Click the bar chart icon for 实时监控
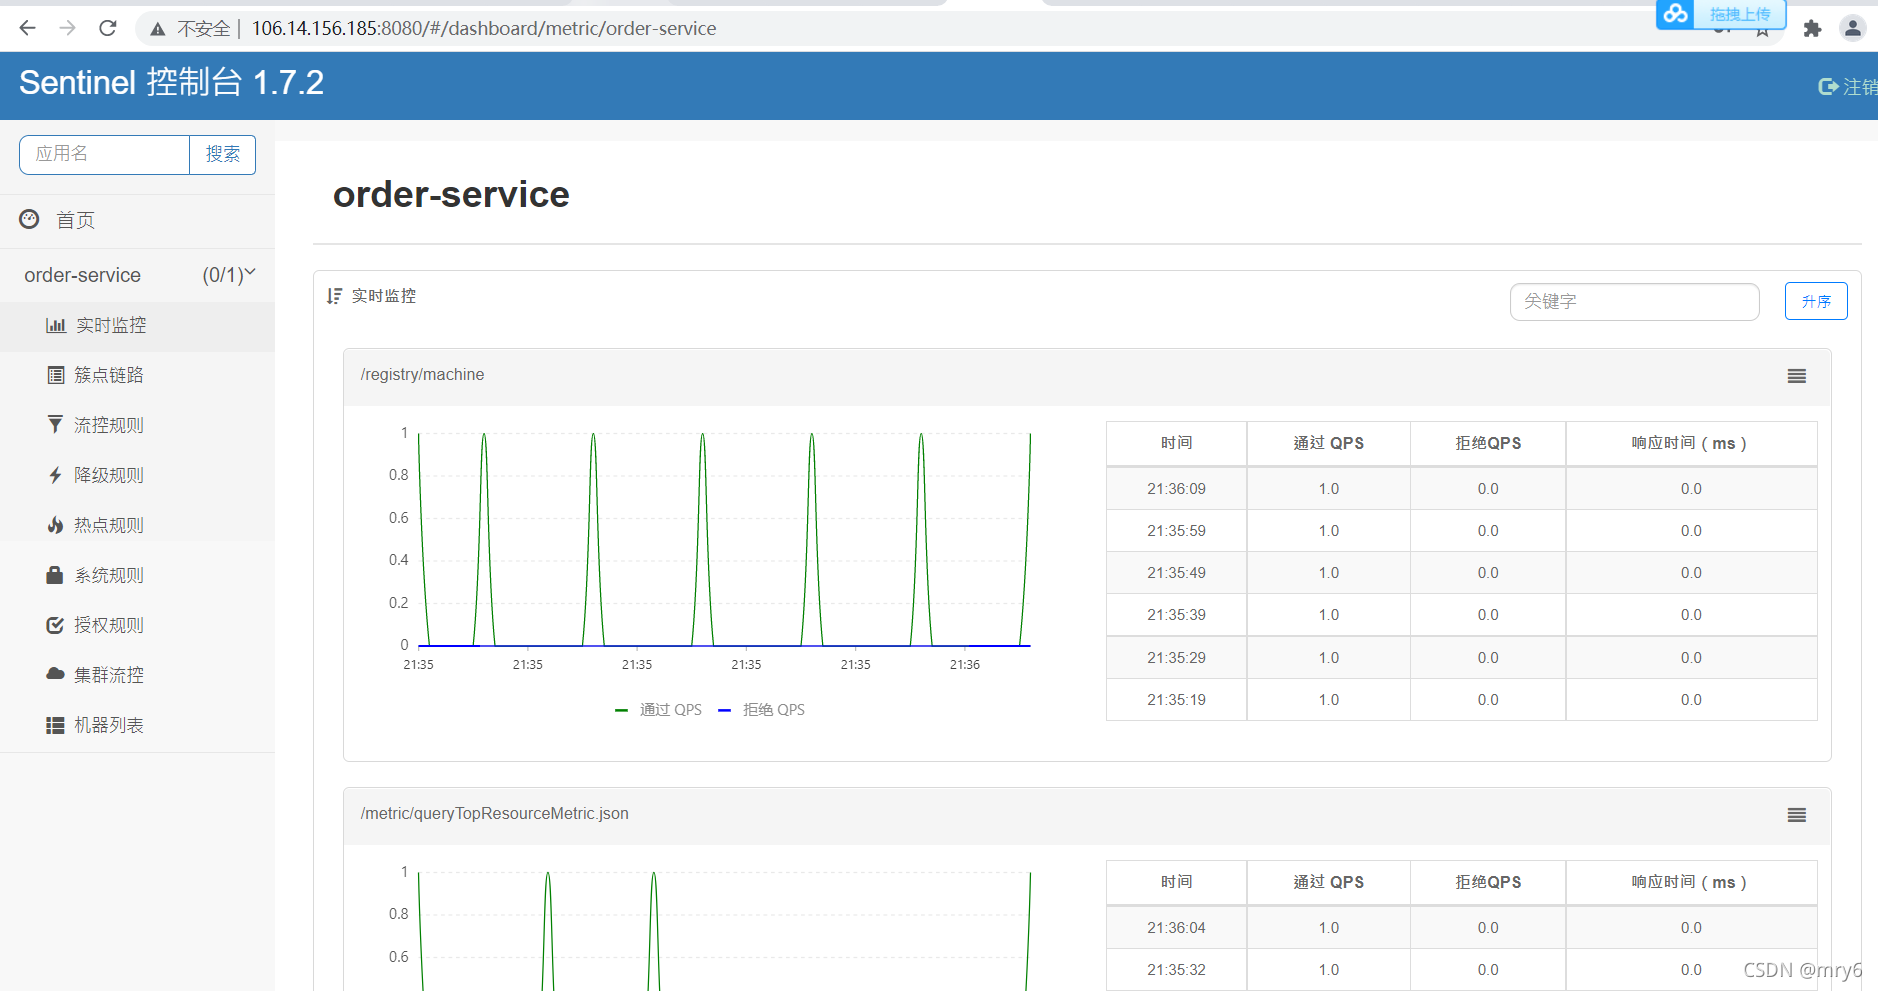Image resolution: width=1878 pixels, height=991 pixels. pos(56,326)
